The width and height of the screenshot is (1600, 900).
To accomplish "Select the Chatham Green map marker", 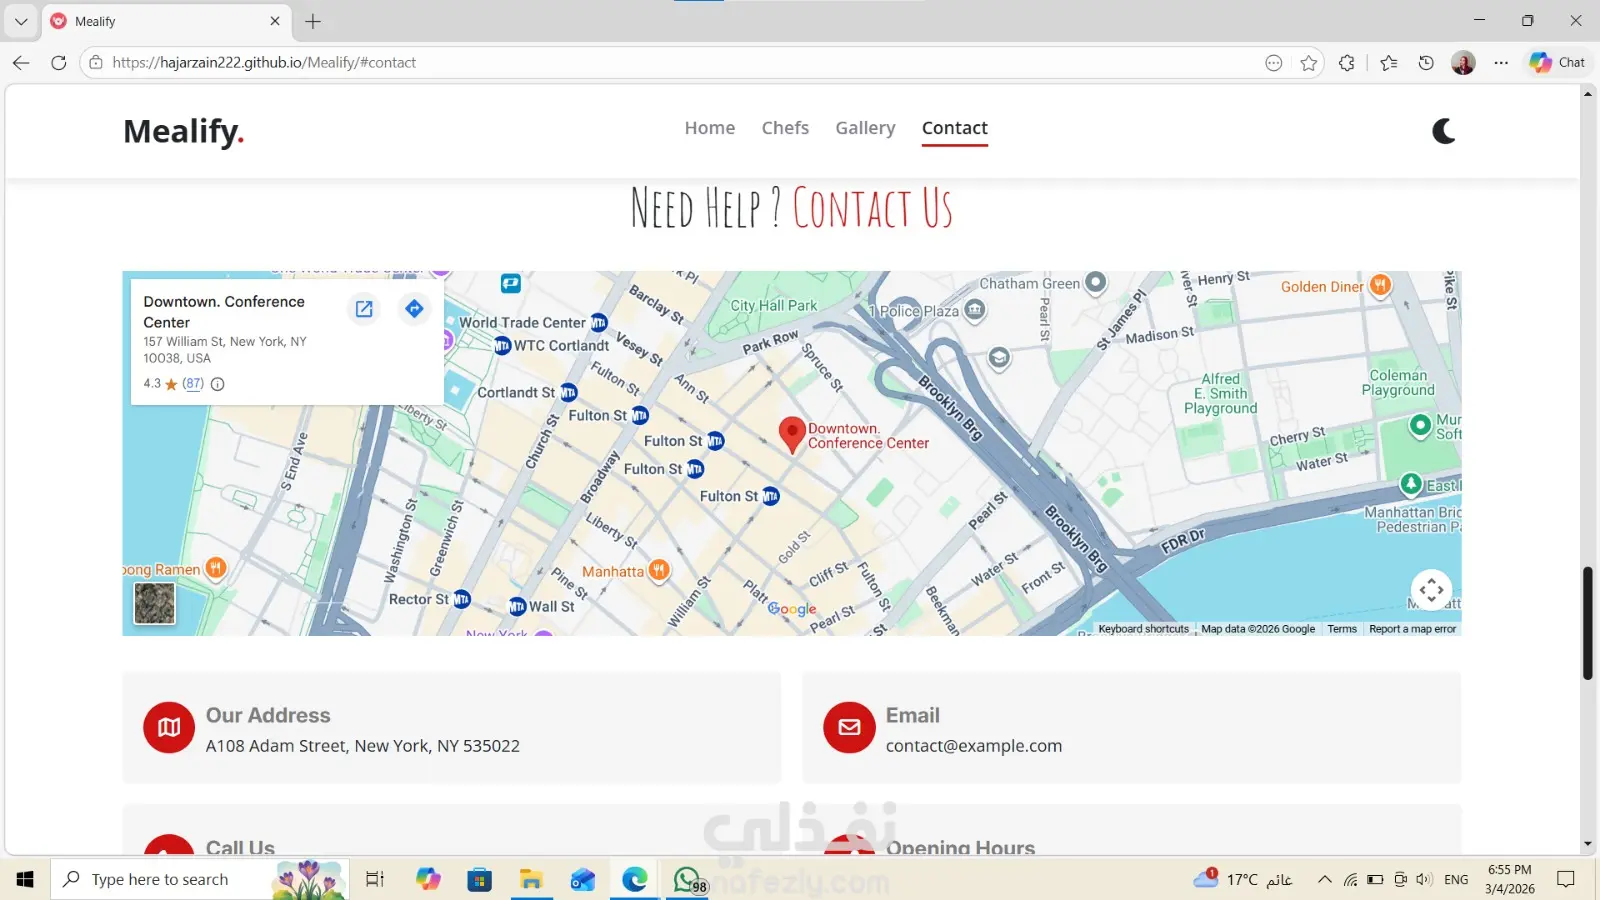I will click(1096, 283).
